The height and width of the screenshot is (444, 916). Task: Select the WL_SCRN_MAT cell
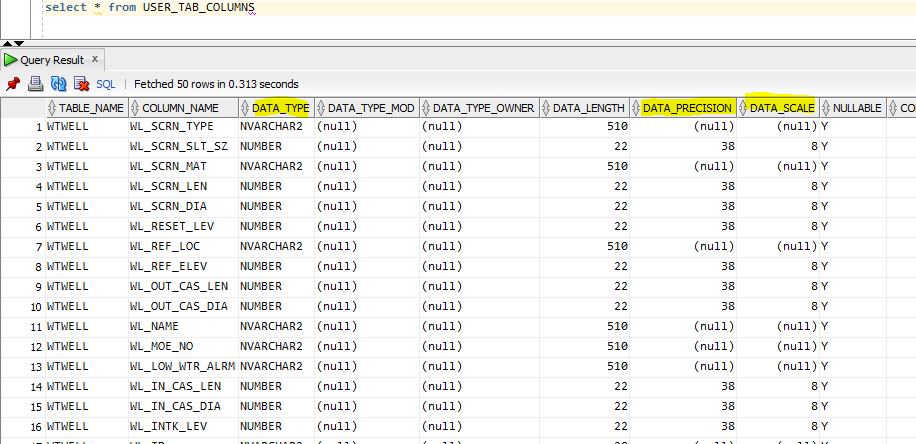(x=183, y=166)
